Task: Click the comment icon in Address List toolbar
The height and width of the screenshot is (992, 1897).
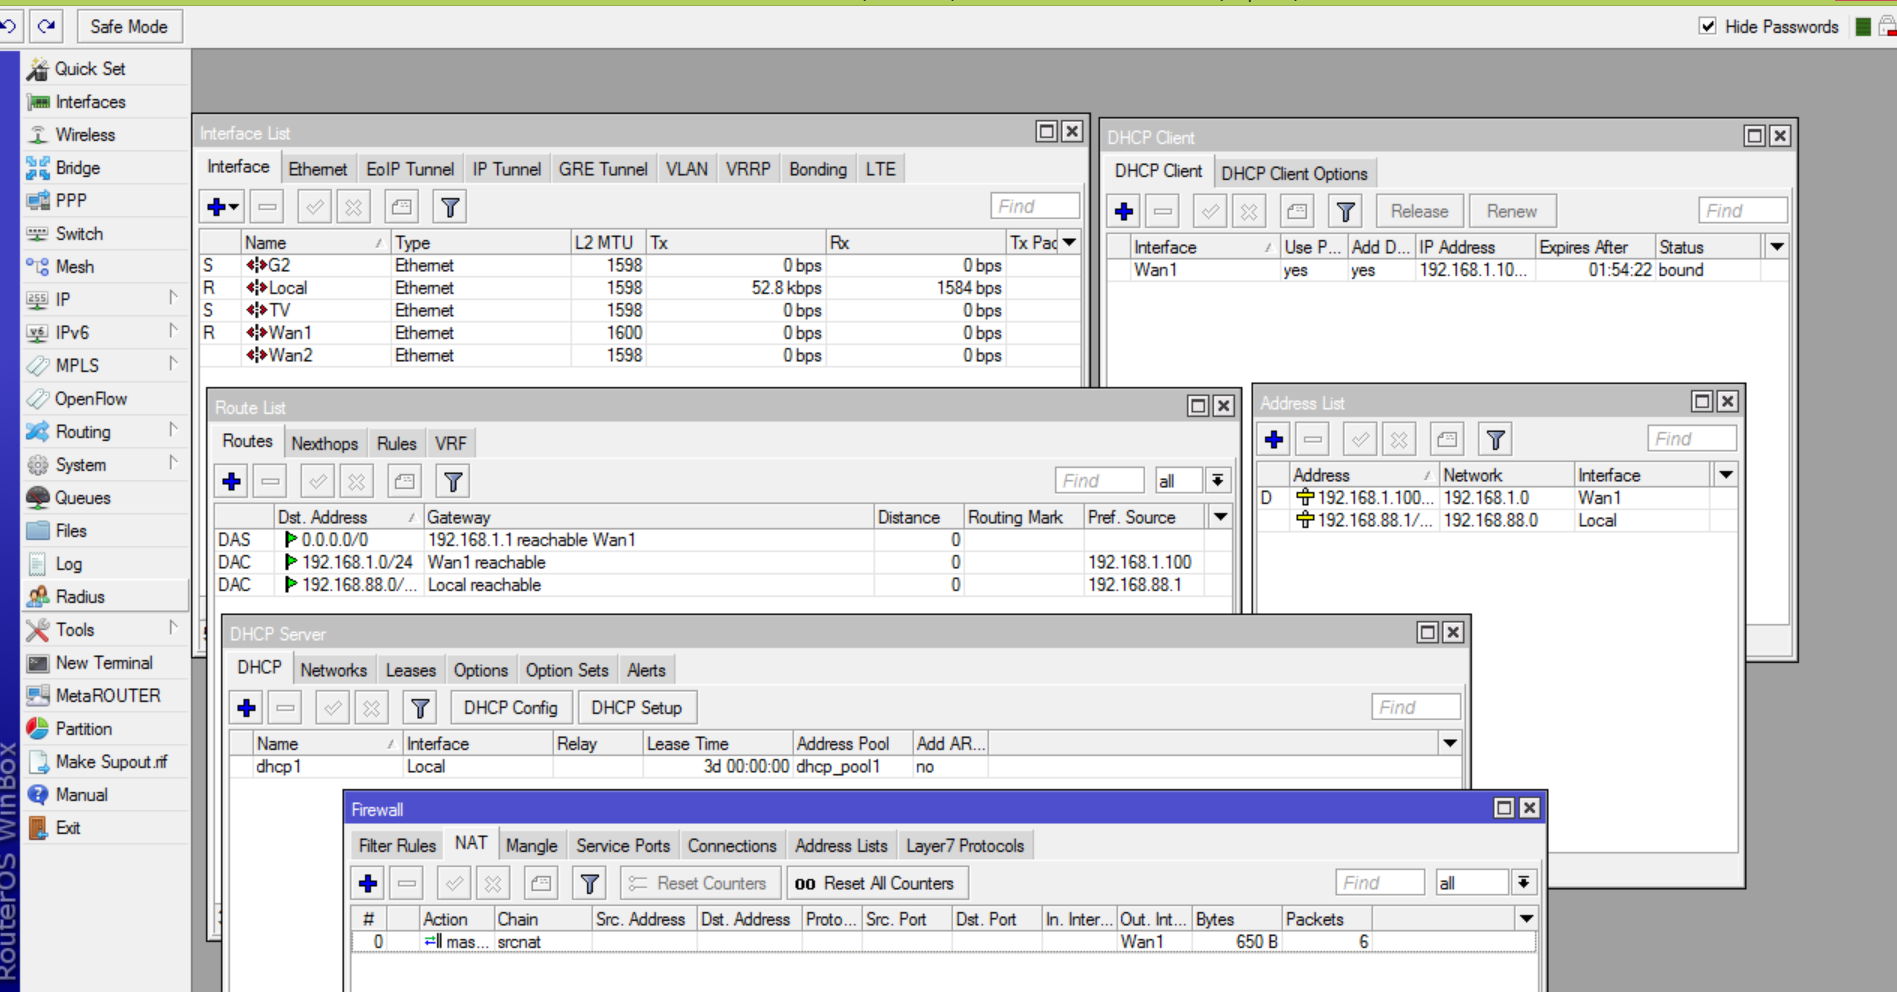Action: coord(1447,440)
